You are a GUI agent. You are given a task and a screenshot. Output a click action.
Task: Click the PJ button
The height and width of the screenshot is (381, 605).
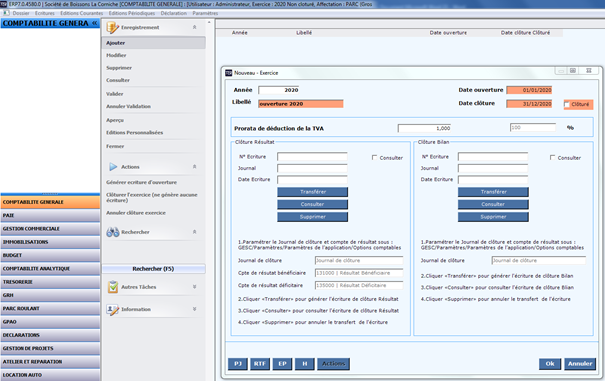pyautogui.click(x=238, y=364)
